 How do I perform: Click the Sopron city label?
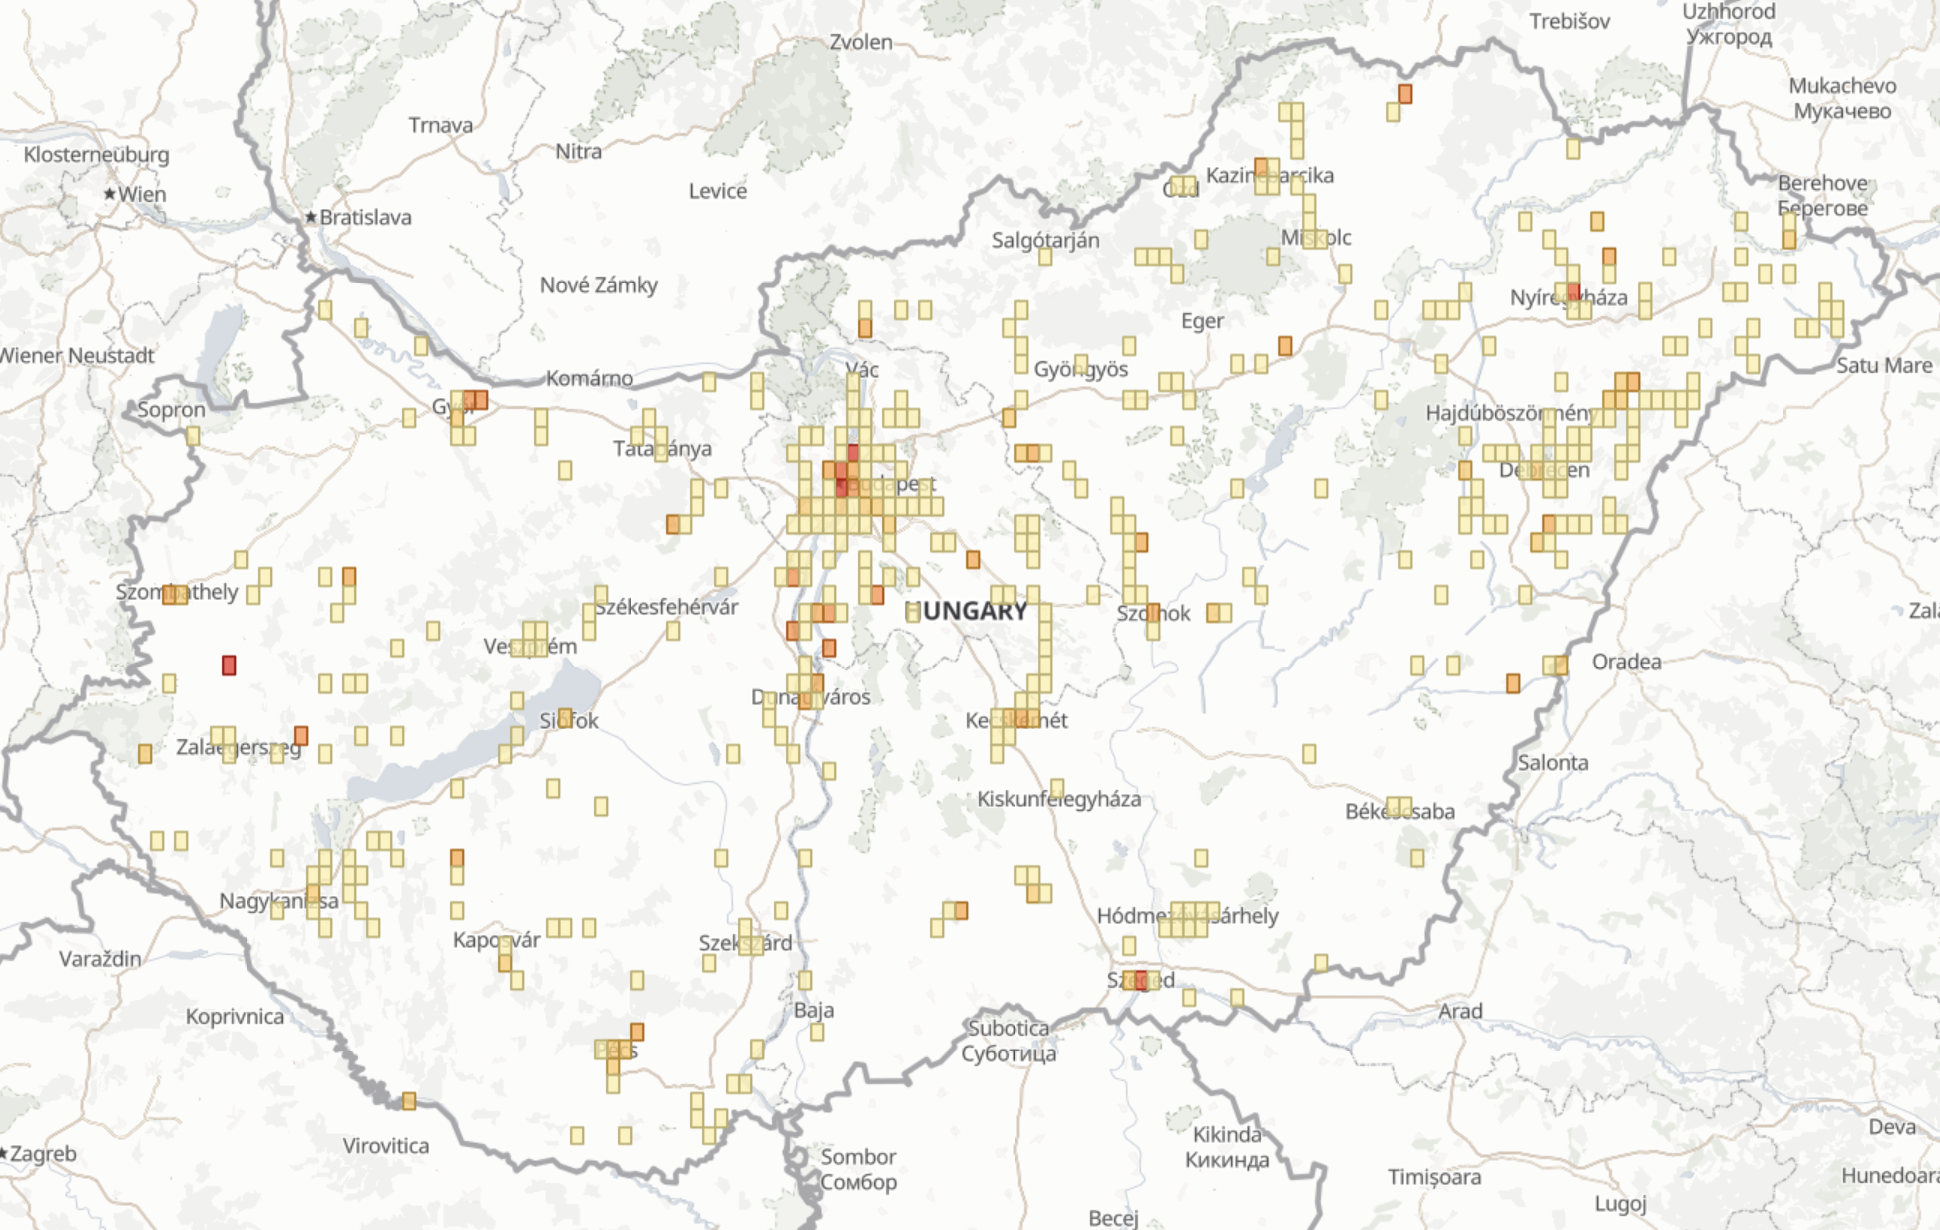[x=171, y=409]
